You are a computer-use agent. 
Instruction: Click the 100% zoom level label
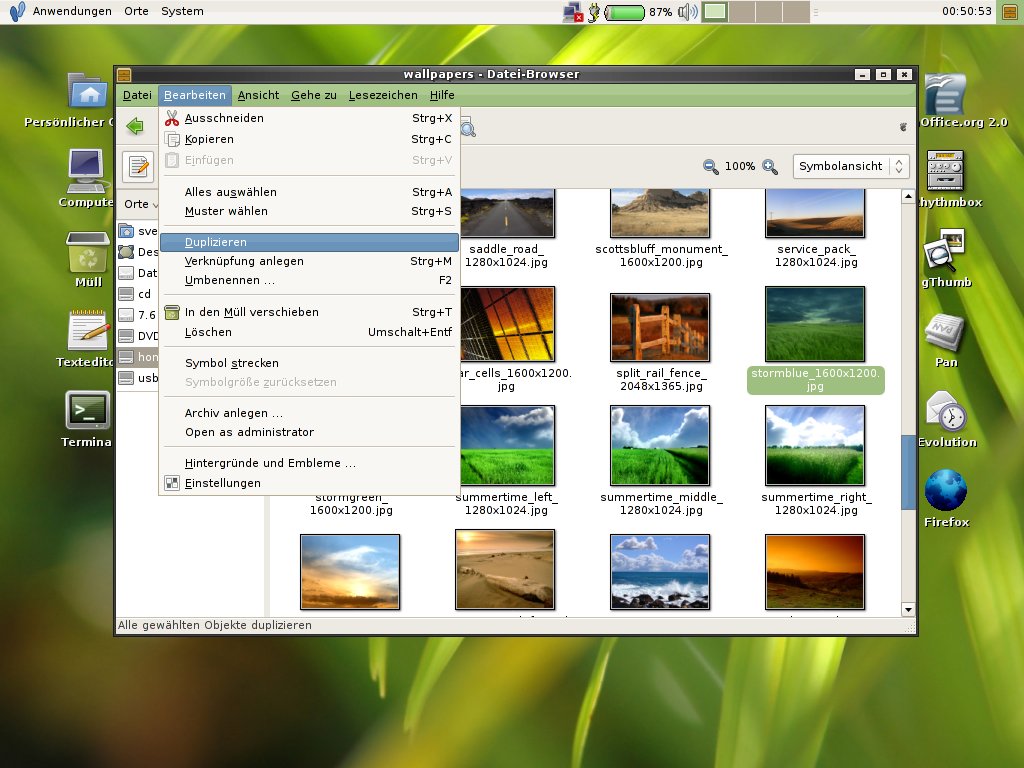(740, 167)
